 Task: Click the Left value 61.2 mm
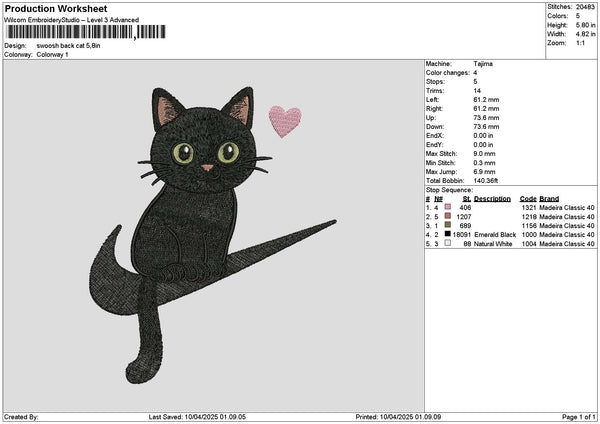486,100
